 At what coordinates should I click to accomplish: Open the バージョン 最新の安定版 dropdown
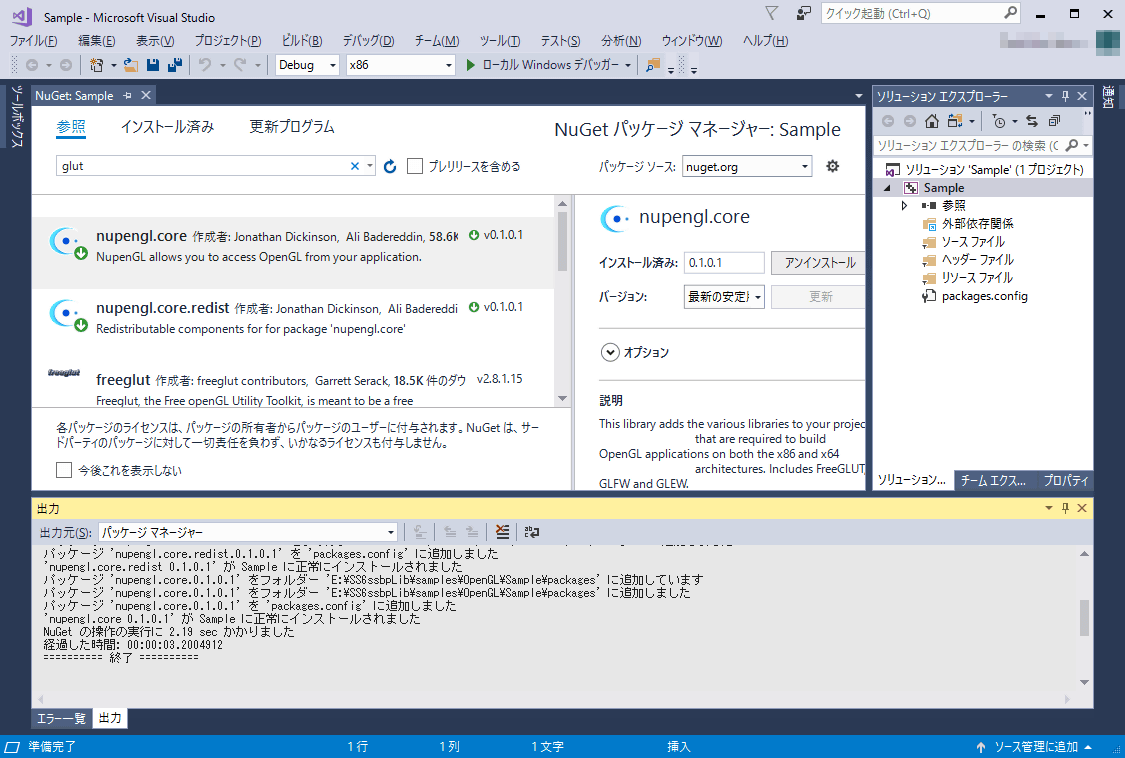pos(724,296)
